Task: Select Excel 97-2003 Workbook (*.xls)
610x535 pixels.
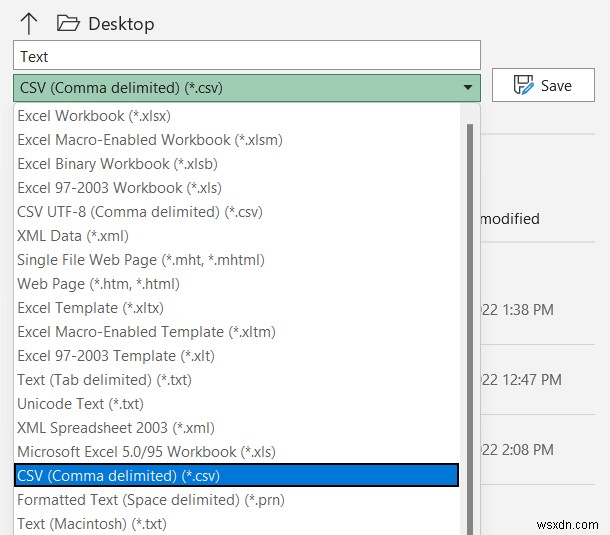Action: pyautogui.click(x=237, y=188)
